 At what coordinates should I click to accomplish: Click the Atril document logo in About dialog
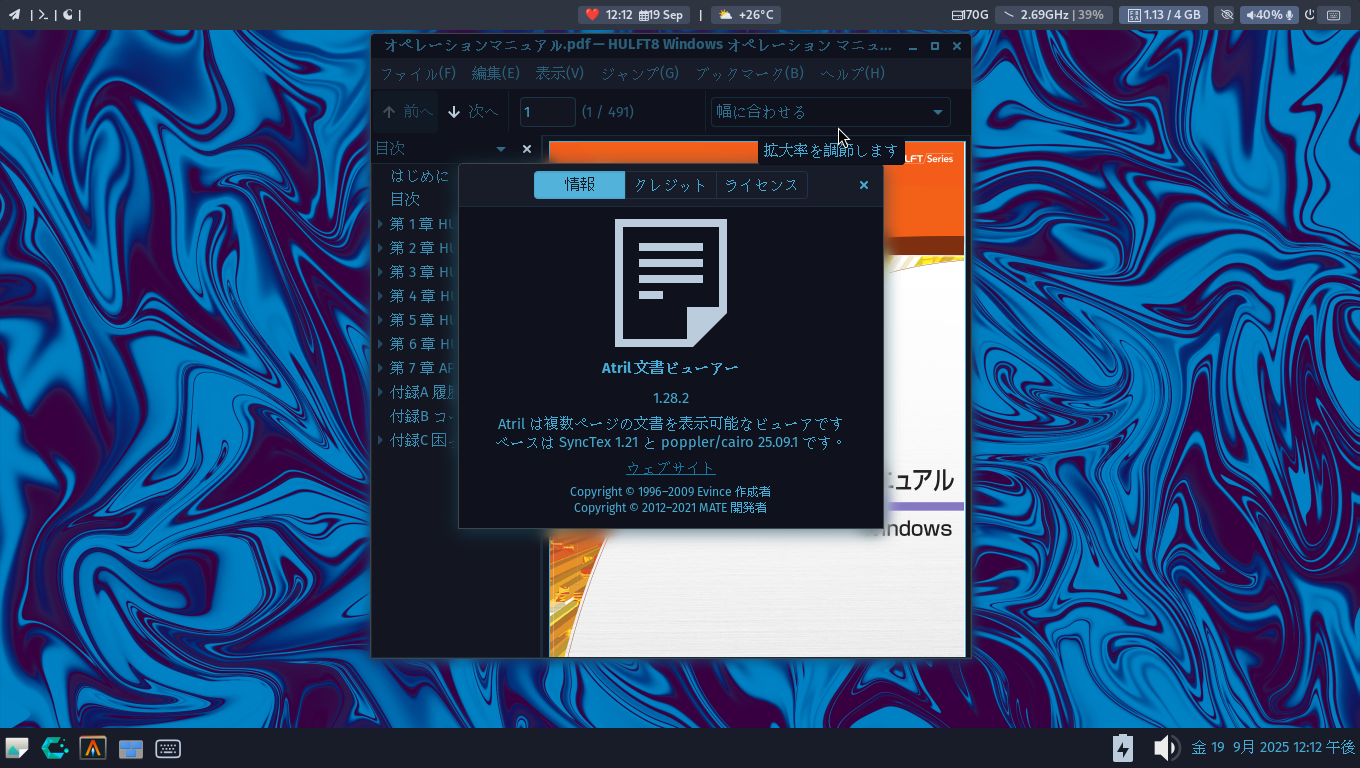[671, 283]
